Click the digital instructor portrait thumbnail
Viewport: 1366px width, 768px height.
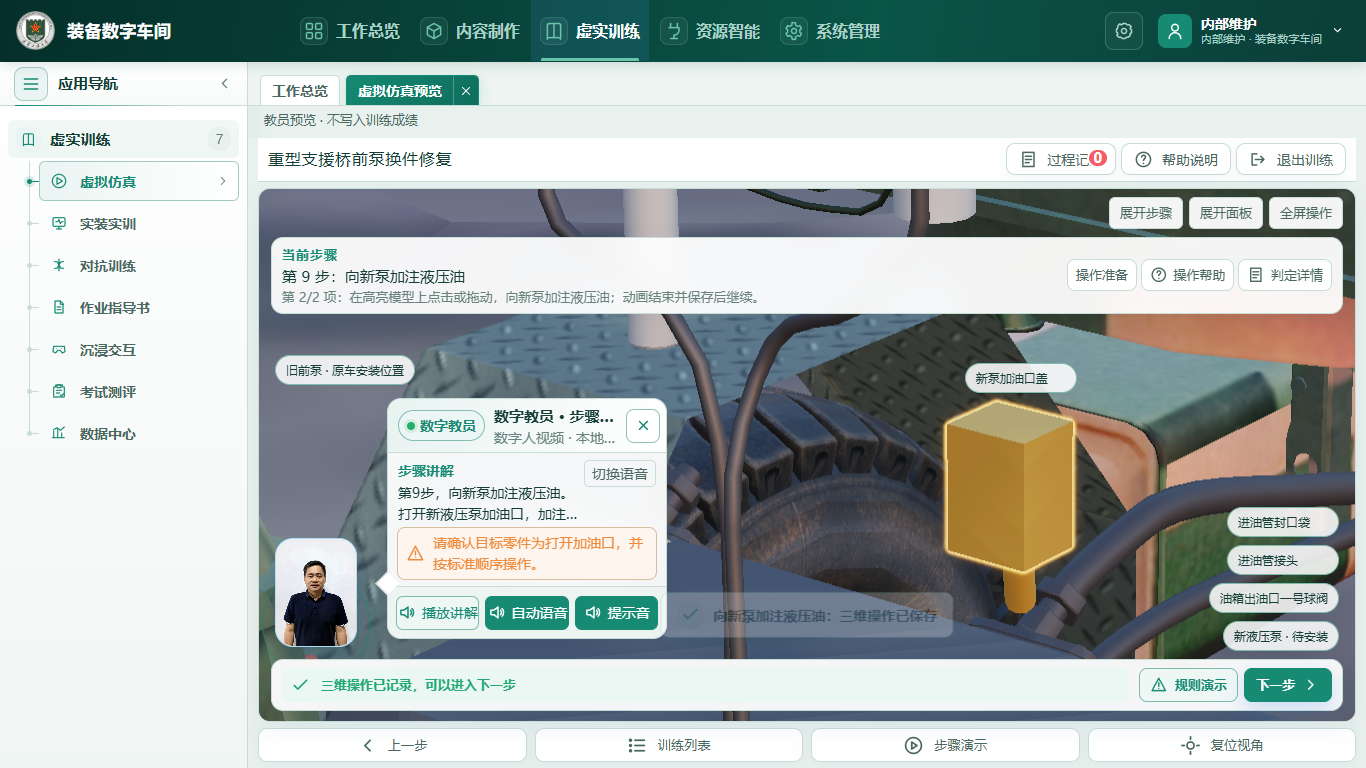click(316, 592)
